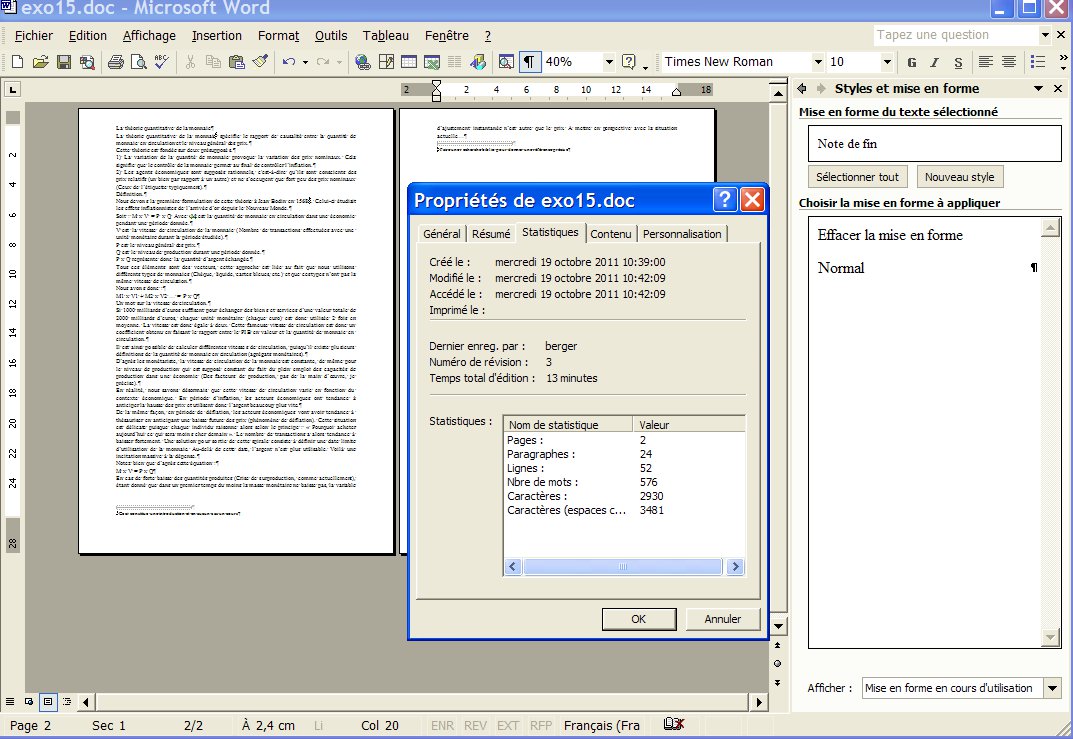Screen dimensions: 1073x739
Task: Open the Fichier menu
Action: (x=34, y=36)
